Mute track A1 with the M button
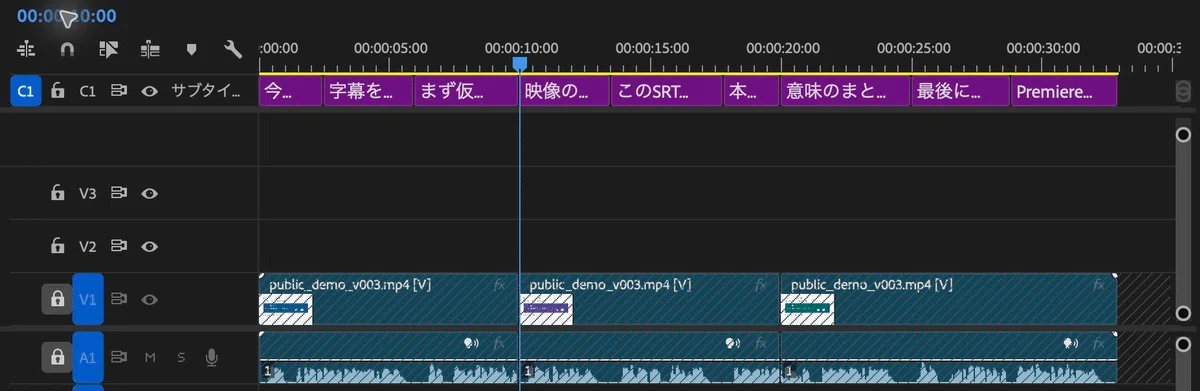The height and width of the screenshot is (391, 1200). [x=150, y=357]
